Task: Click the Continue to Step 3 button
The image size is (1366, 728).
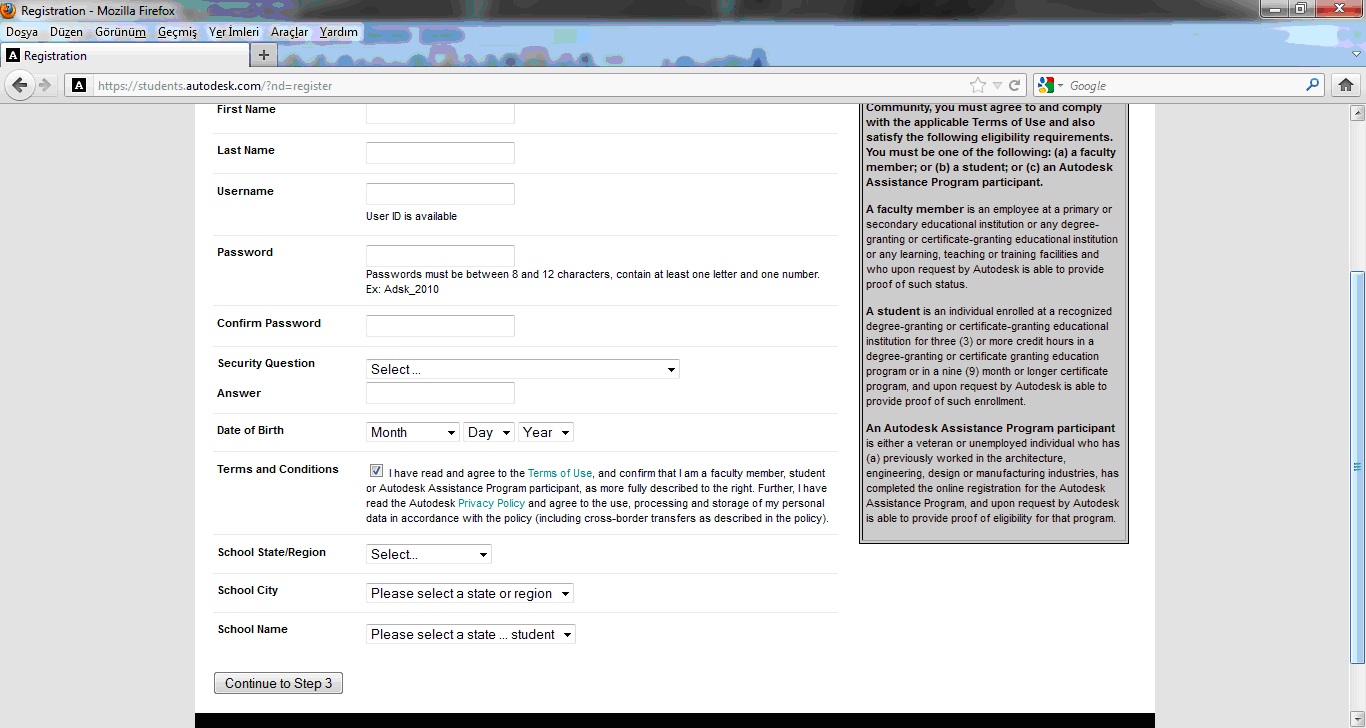Action: (278, 683)
